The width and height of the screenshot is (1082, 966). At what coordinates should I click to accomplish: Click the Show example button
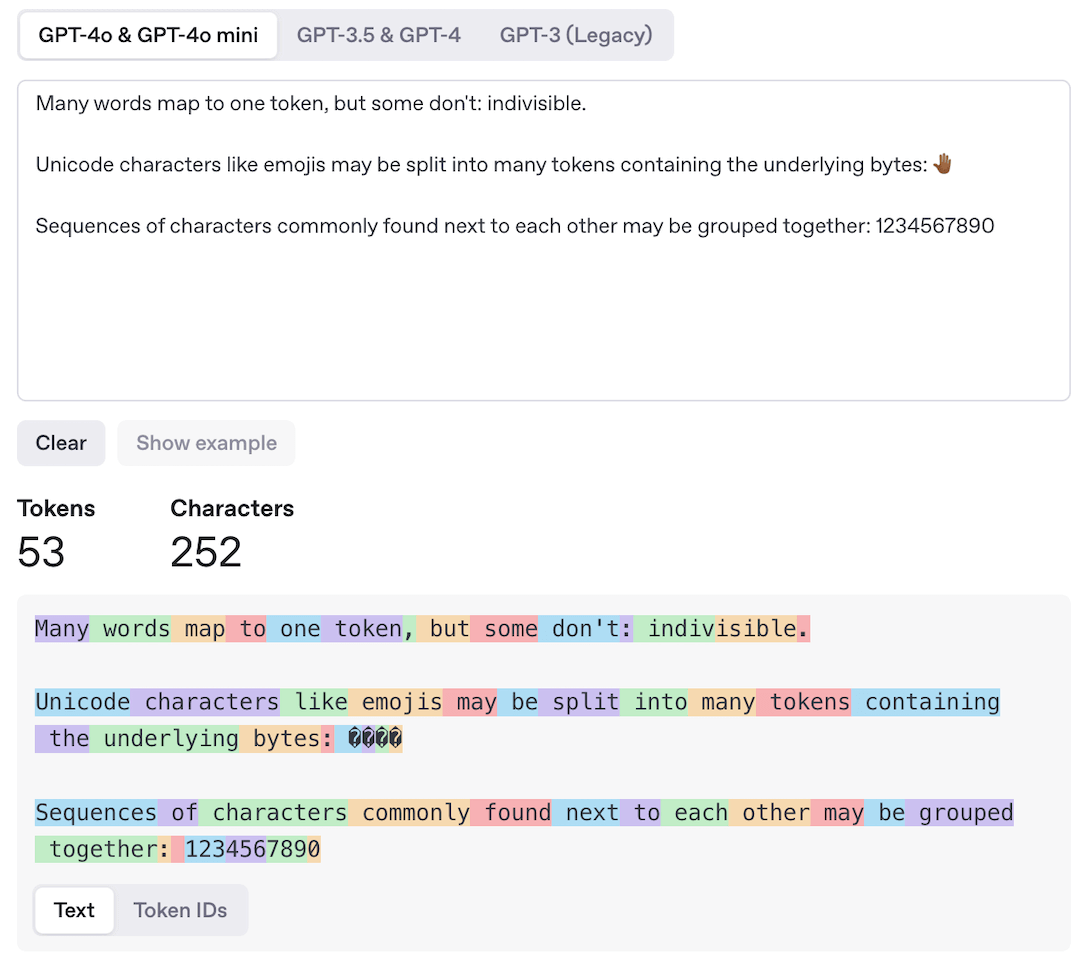[x=206, y=443]
